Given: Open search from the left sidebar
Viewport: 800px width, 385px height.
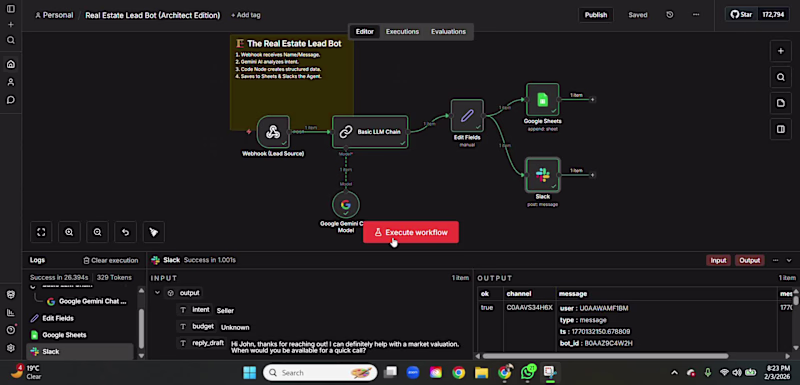Looking at the screenshot, I should [11, 40].
